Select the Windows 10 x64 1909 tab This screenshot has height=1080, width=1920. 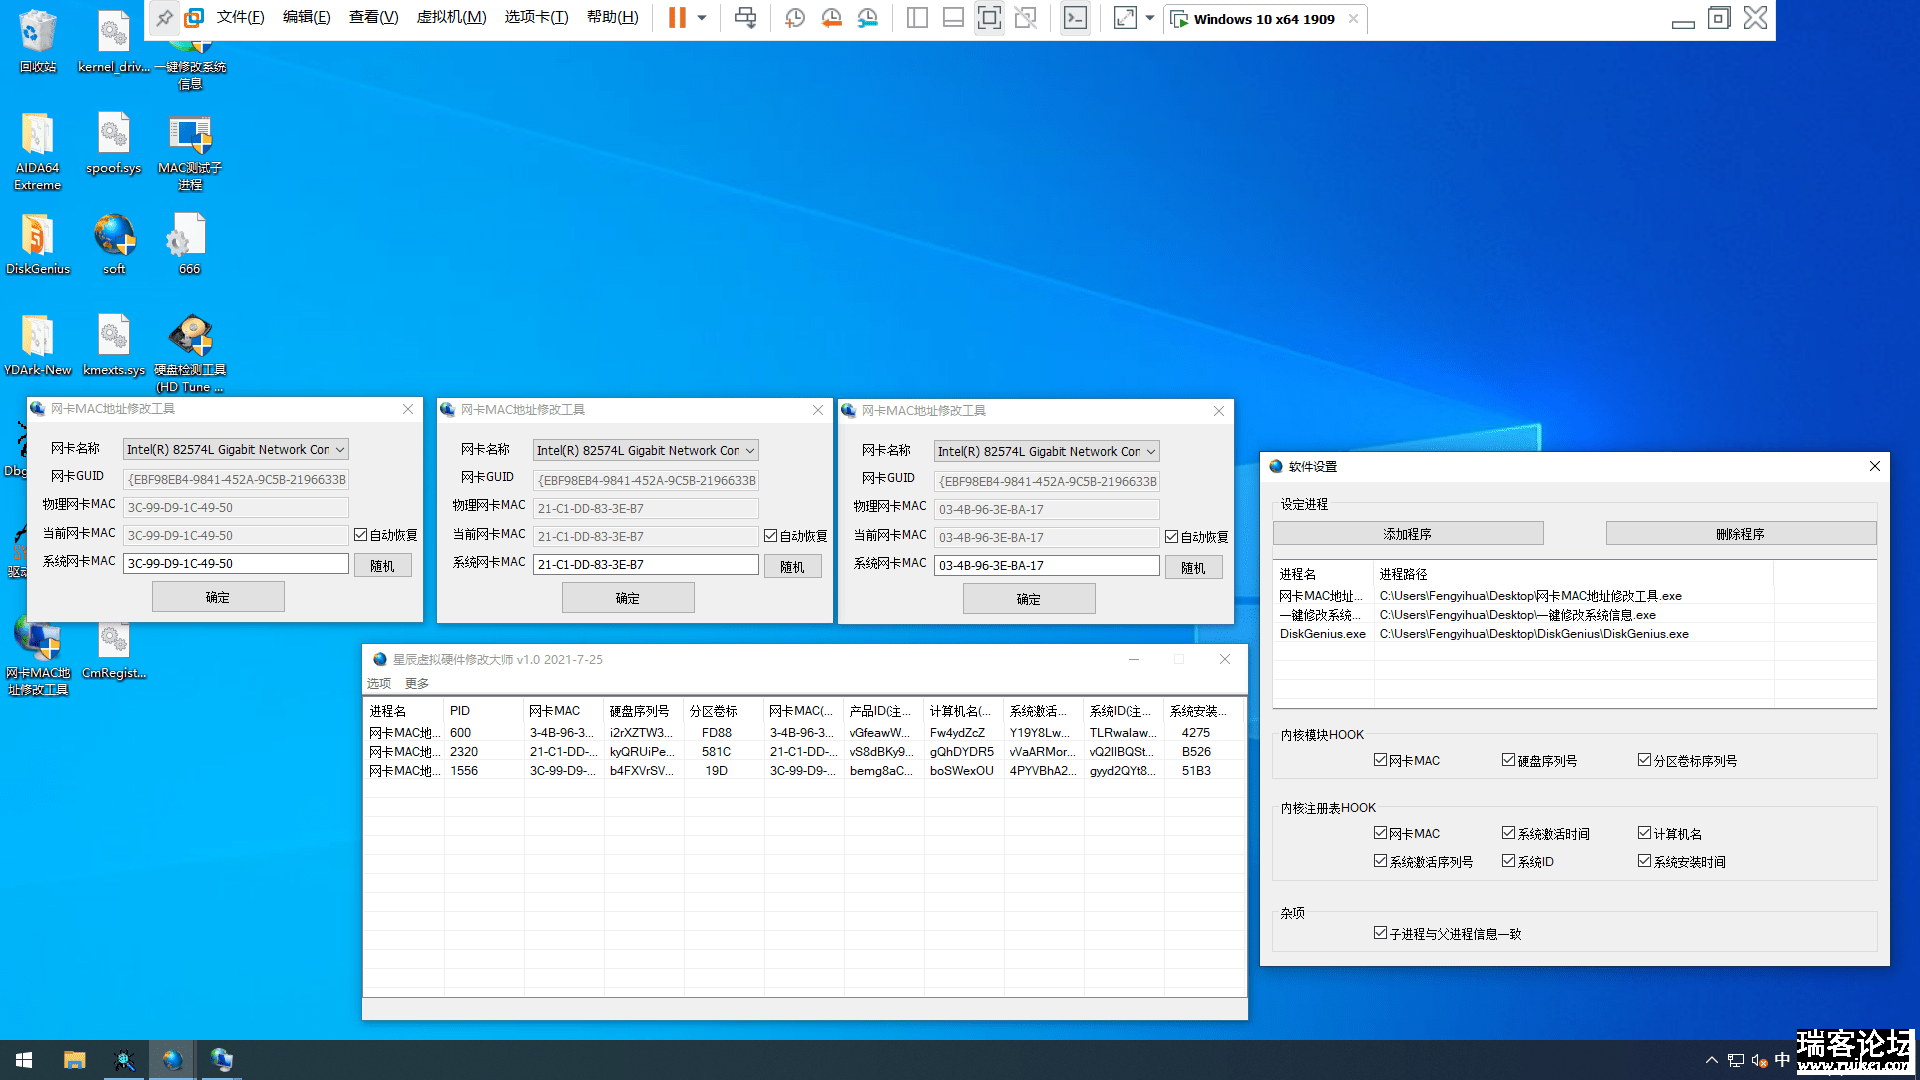[x=1263, y=19]
